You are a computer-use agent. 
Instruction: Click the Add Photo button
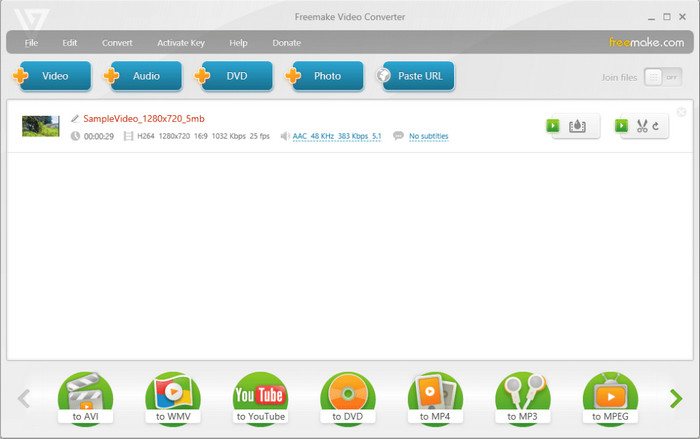(325, 76)
